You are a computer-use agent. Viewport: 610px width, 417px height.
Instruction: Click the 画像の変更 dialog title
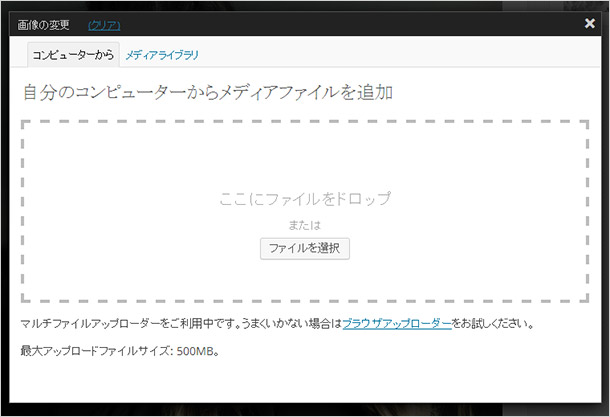(x=44, y=25)
